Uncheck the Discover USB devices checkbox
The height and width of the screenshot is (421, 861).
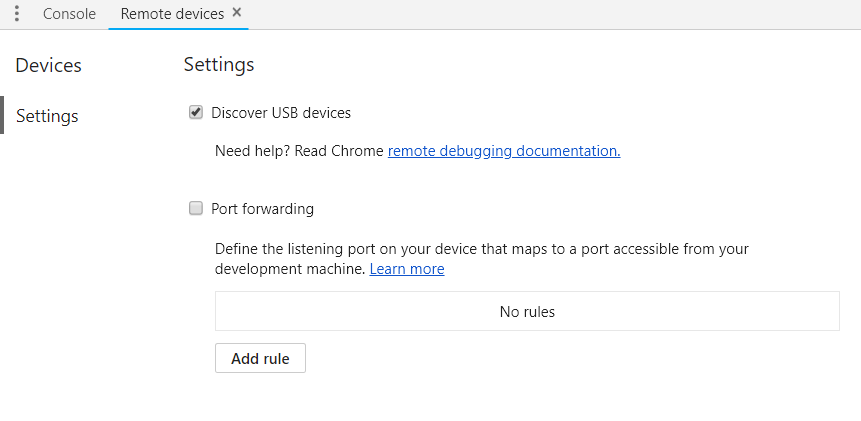[x=196, y=113]
